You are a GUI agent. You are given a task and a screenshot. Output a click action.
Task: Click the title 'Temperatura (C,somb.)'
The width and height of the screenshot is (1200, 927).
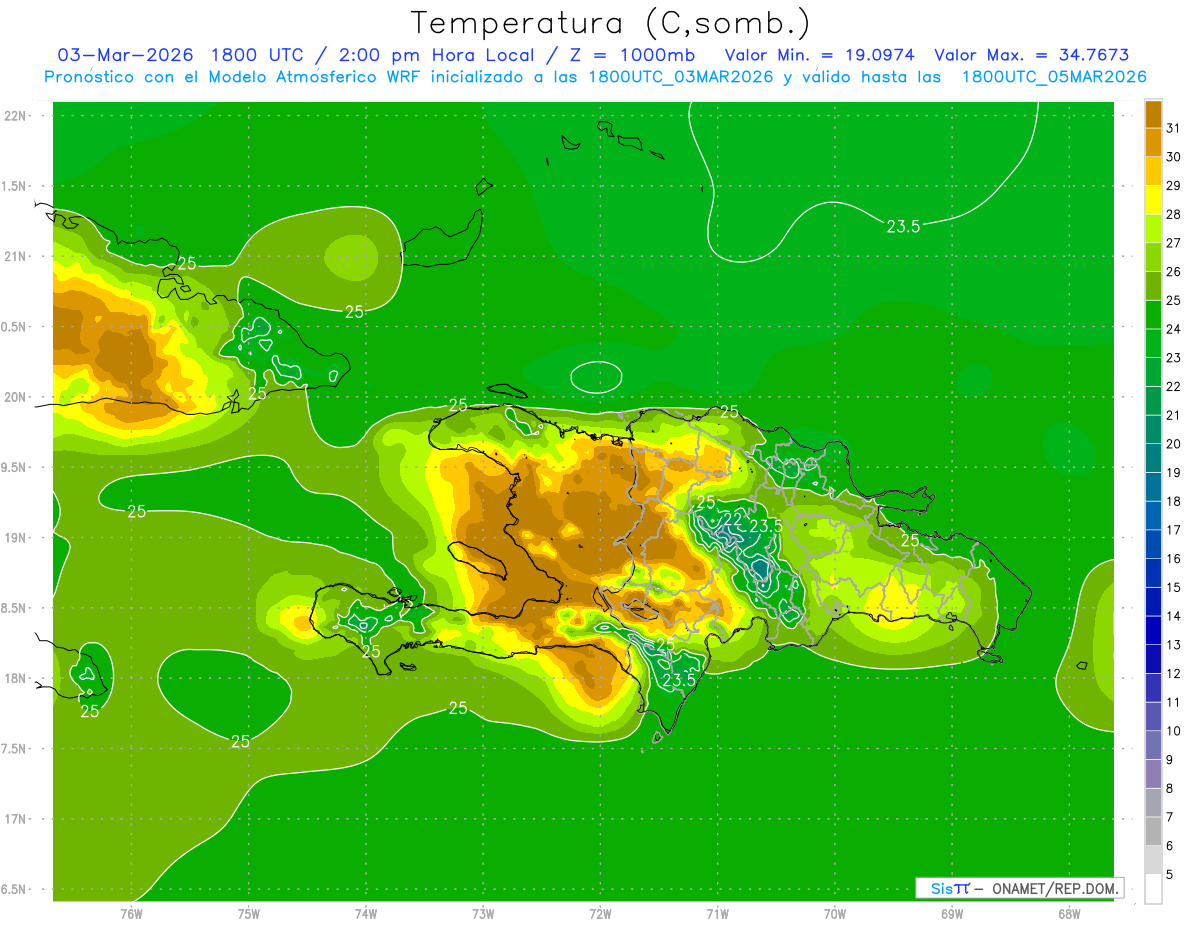[611, 23]
